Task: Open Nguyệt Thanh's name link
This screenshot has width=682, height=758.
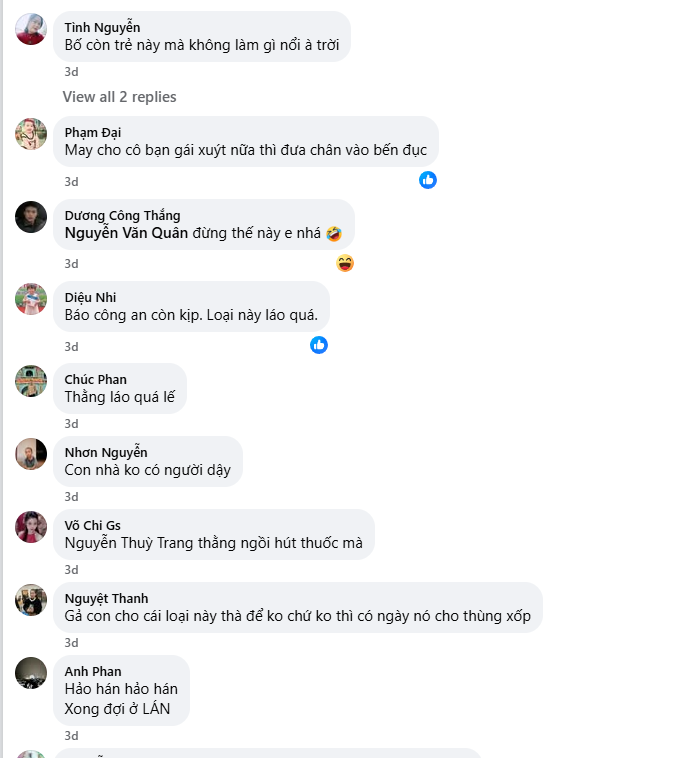Action: coord(106,598)
